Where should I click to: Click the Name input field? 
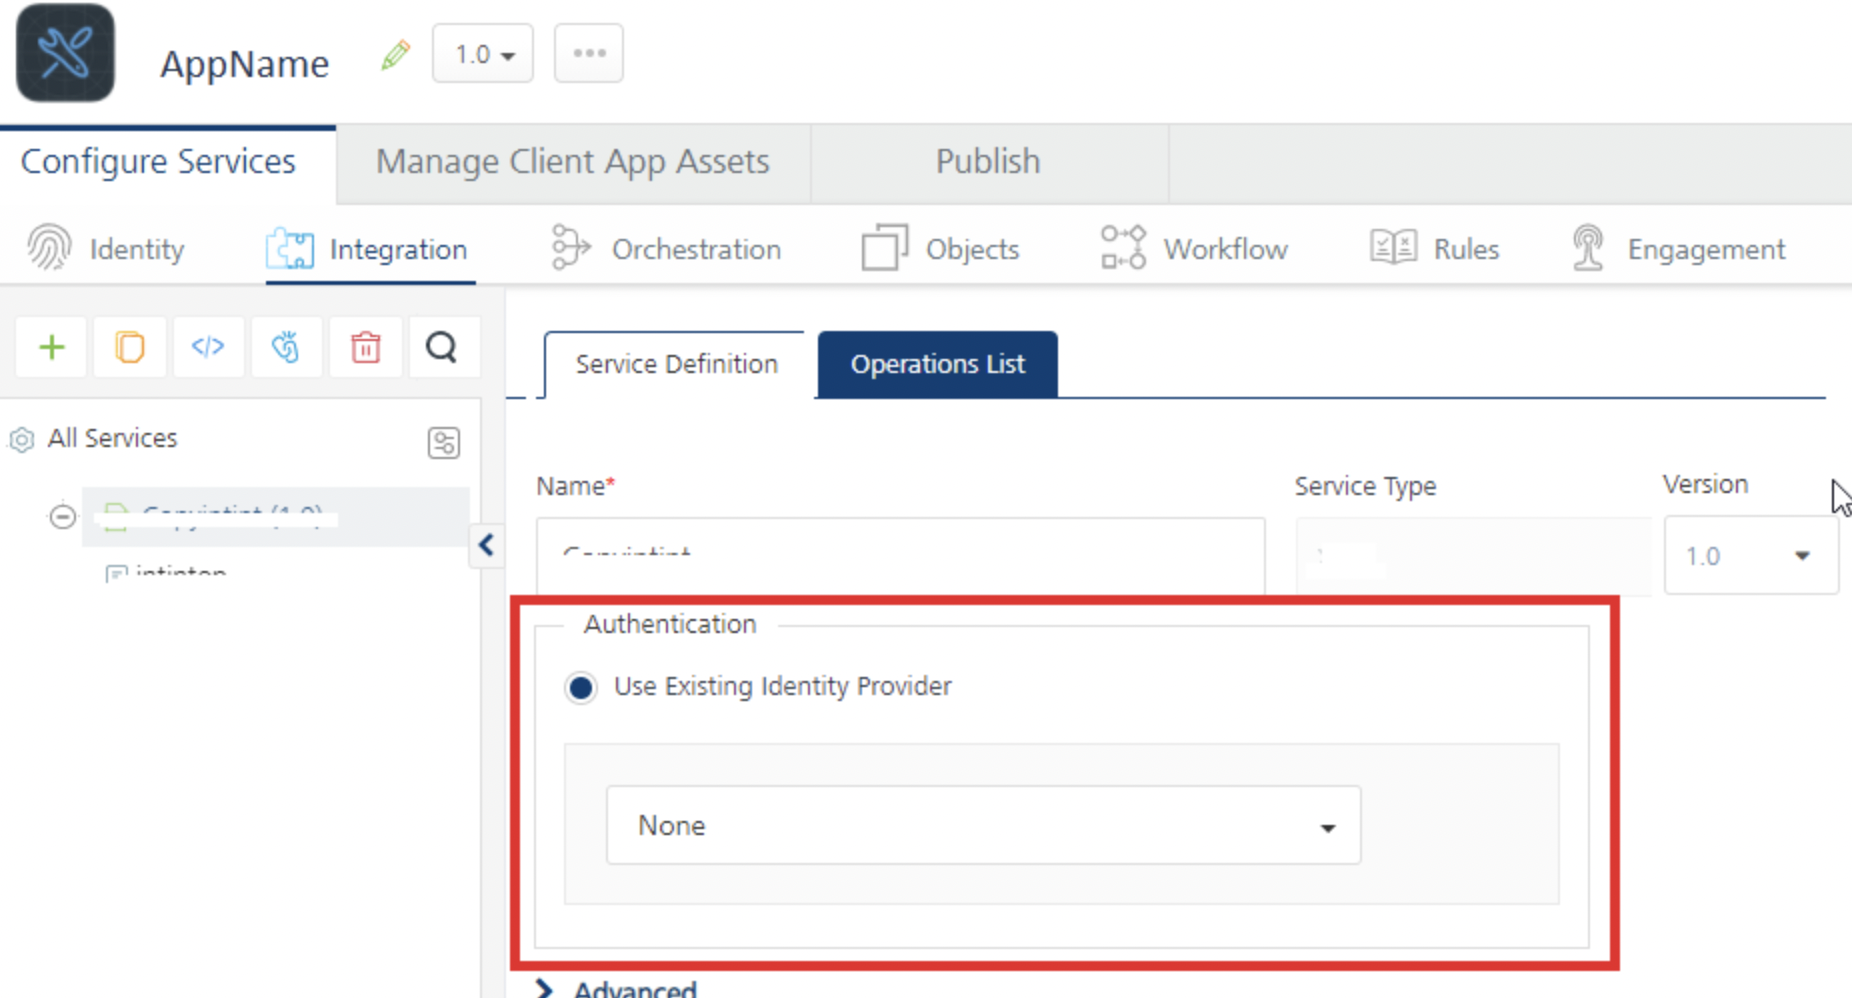coord(900,555)
